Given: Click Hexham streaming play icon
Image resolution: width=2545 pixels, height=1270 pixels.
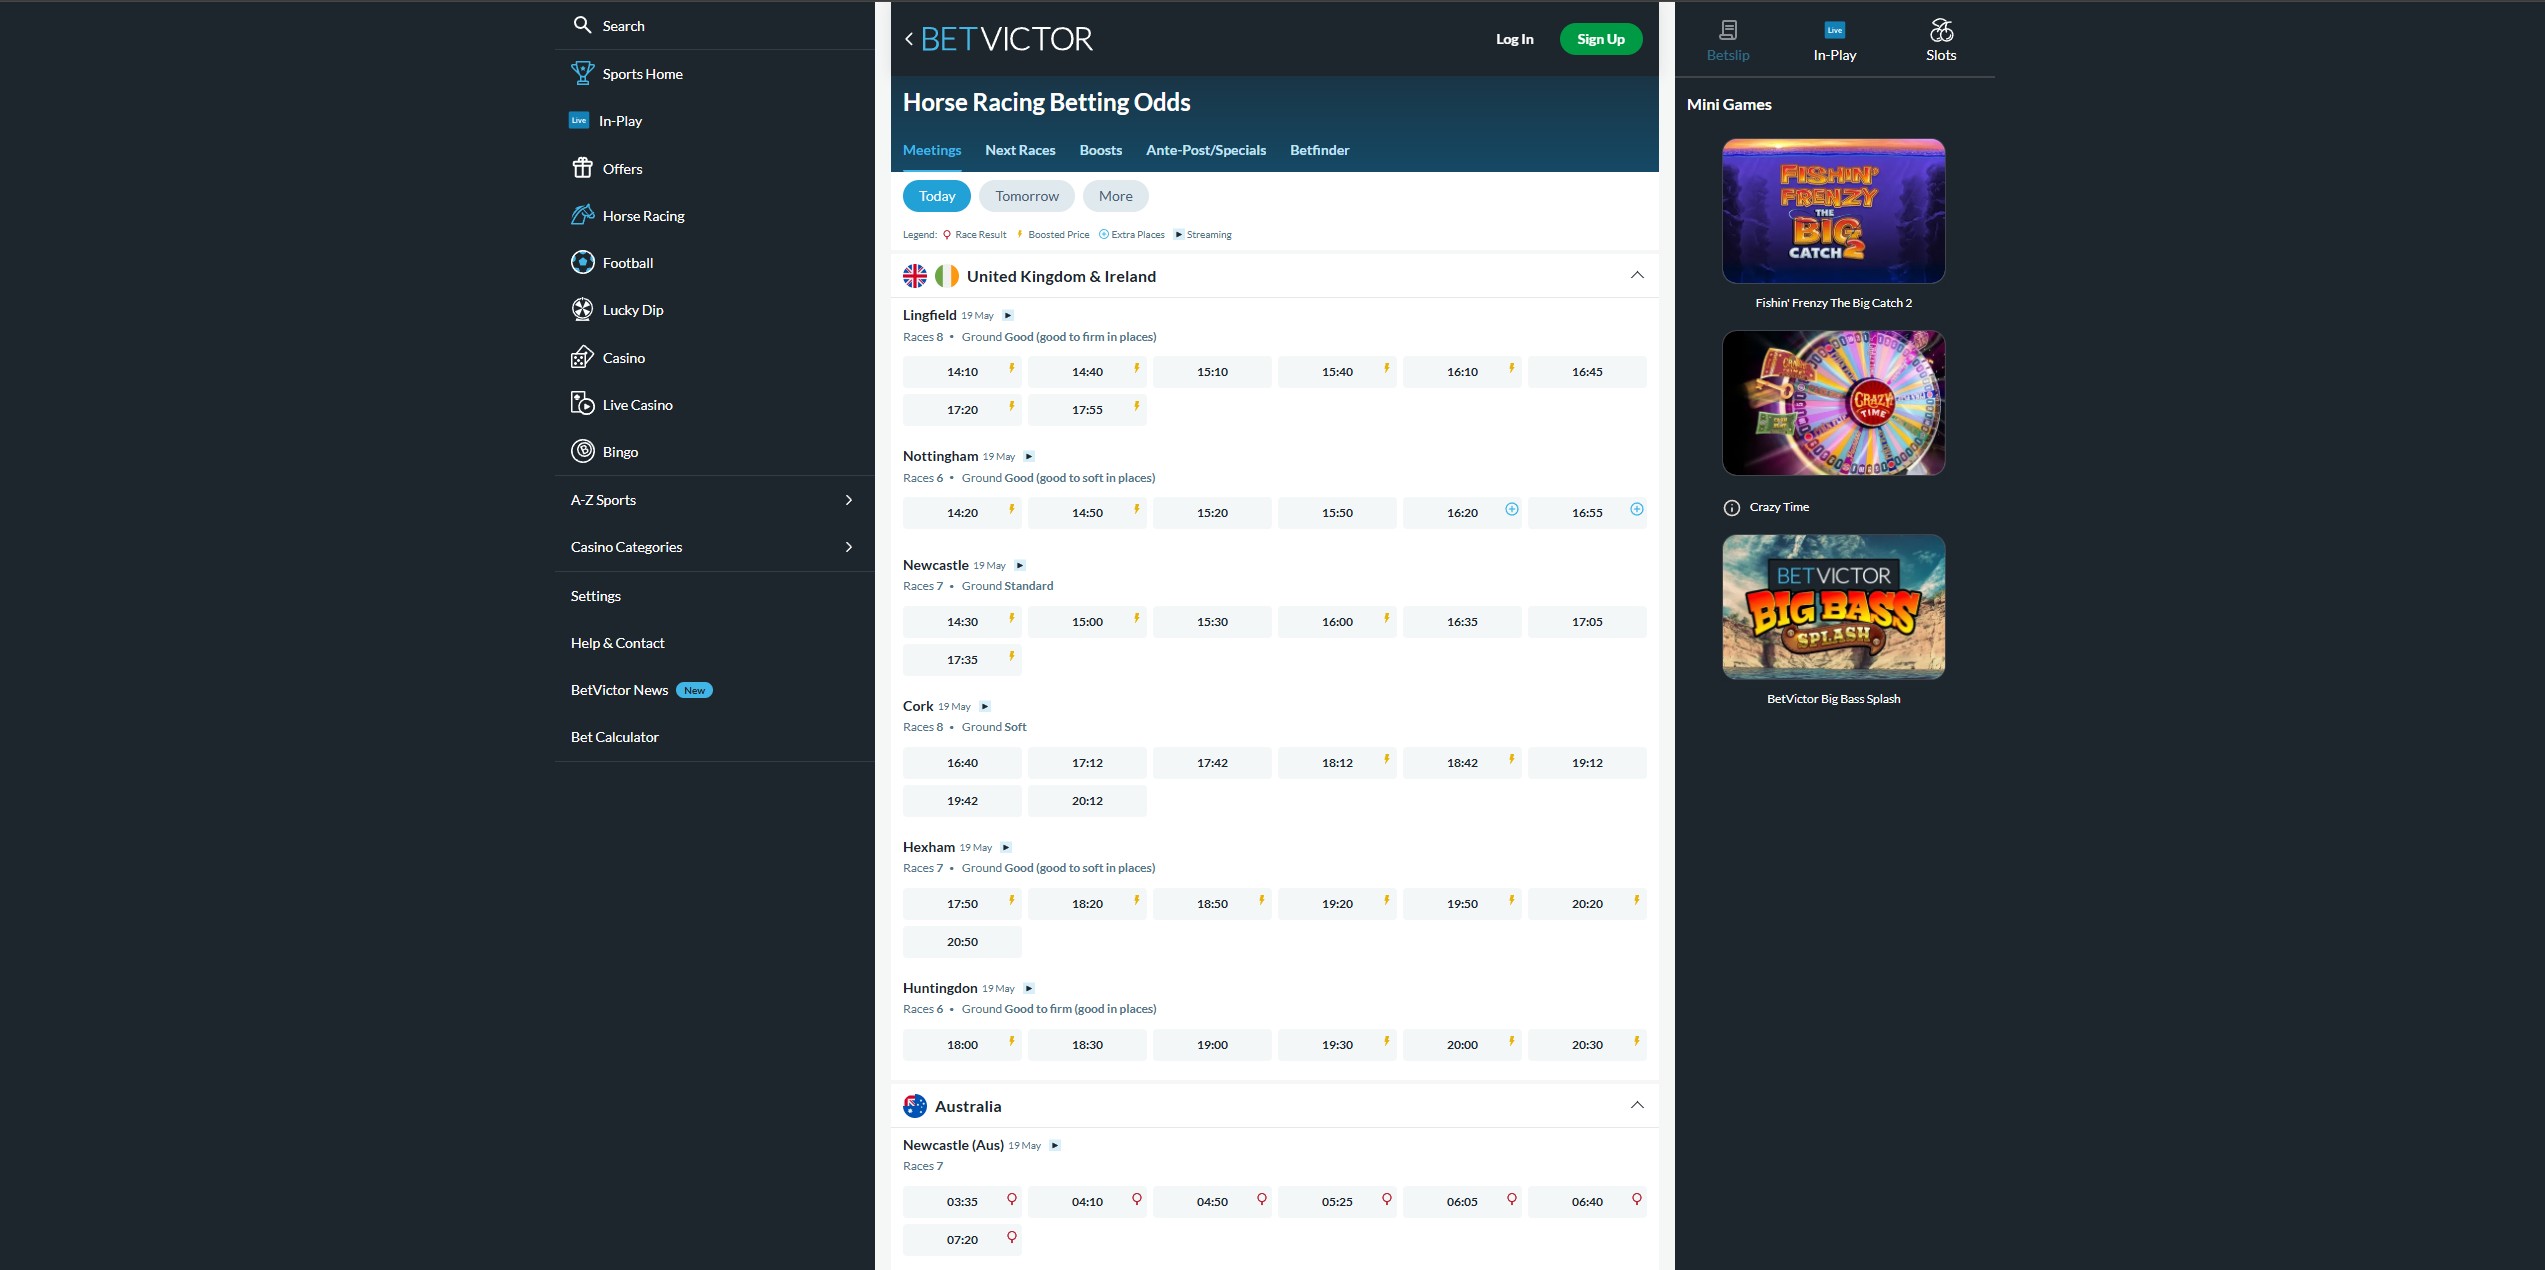Looking at the screenshot, I should tap(1006, 847).
